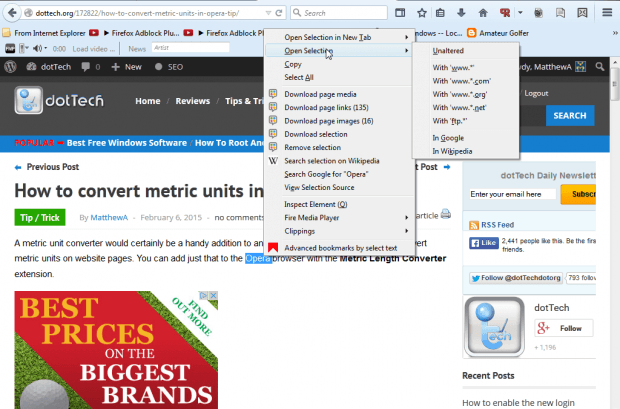Click the Facebook Like button
Image resolution: width=620 pixels, height=409 pixels.
(x=484, y=242)
